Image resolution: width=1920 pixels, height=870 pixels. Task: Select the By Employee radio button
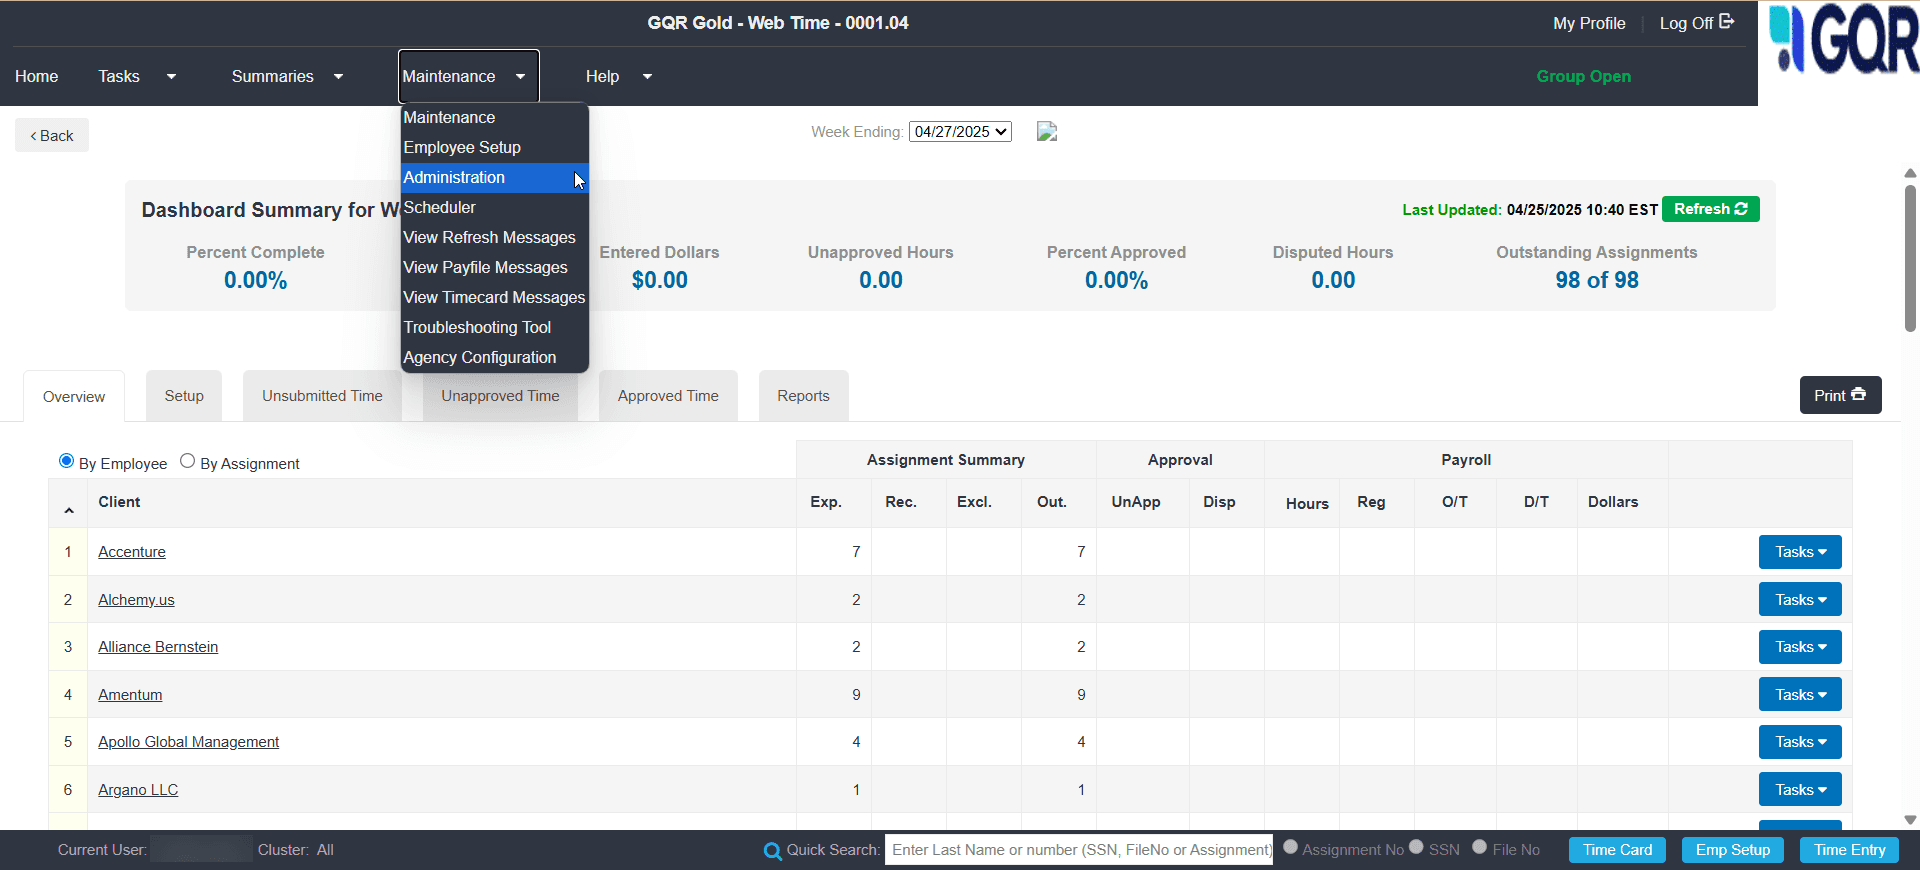pos(66,461)
